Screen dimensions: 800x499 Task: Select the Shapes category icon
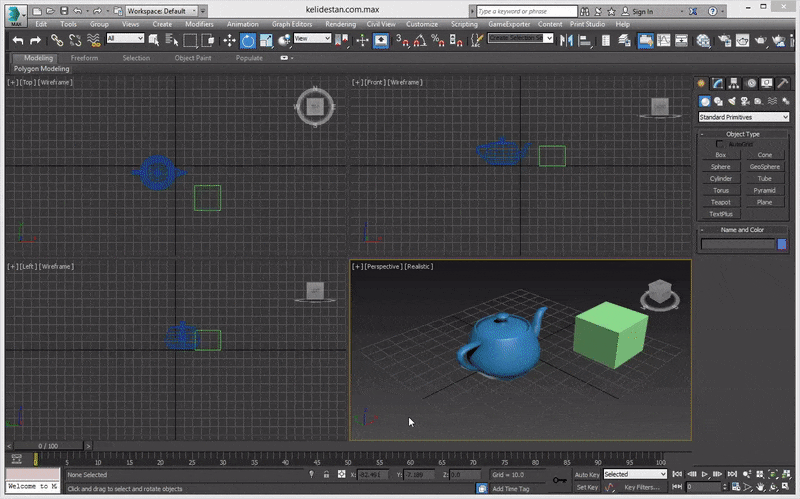point(718,102)
